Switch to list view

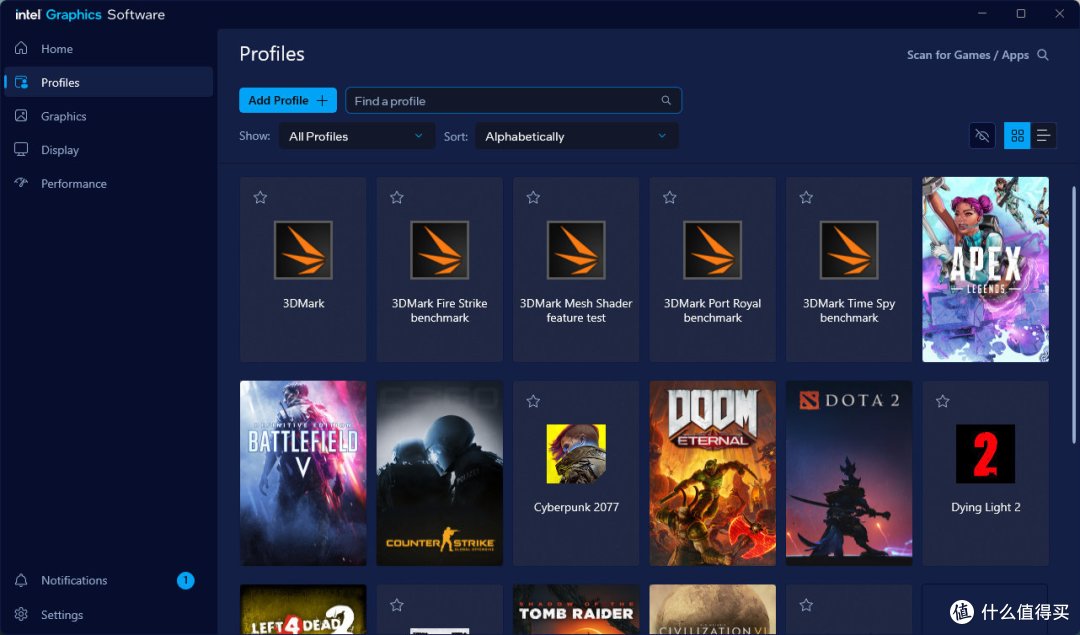click(x=1043, y=136)
